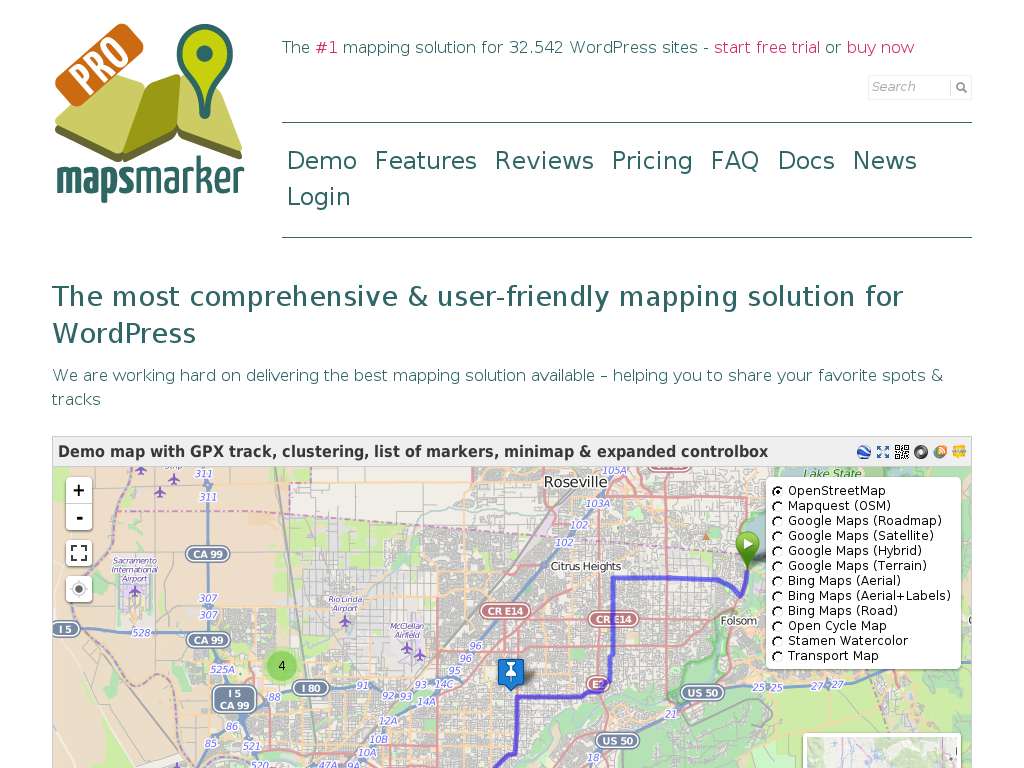Open the Login page

pos(319,197)
